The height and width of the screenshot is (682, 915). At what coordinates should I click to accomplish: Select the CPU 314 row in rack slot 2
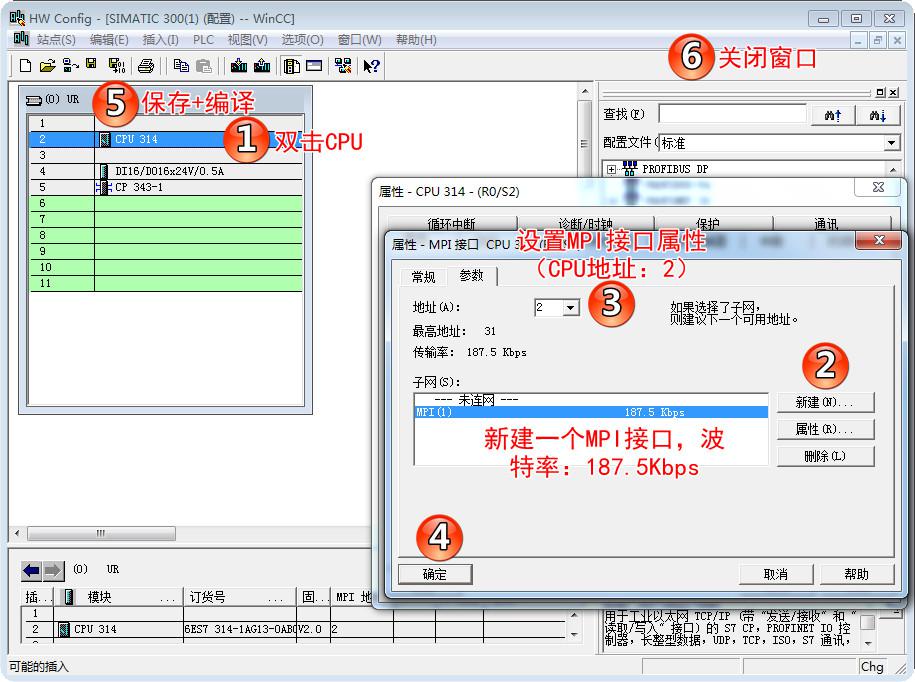coord(166,139)
